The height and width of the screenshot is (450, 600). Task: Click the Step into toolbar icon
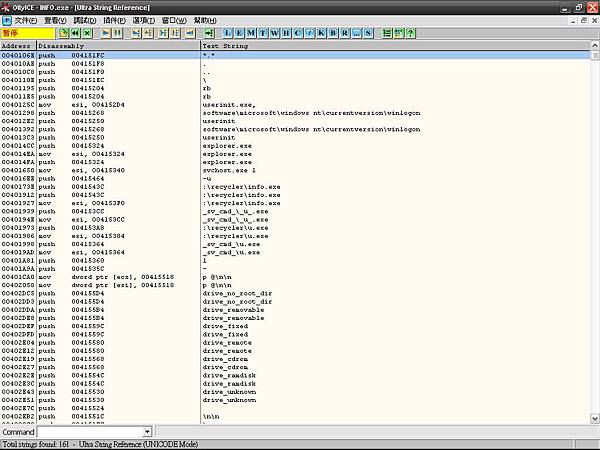click(x=135, y=33)
